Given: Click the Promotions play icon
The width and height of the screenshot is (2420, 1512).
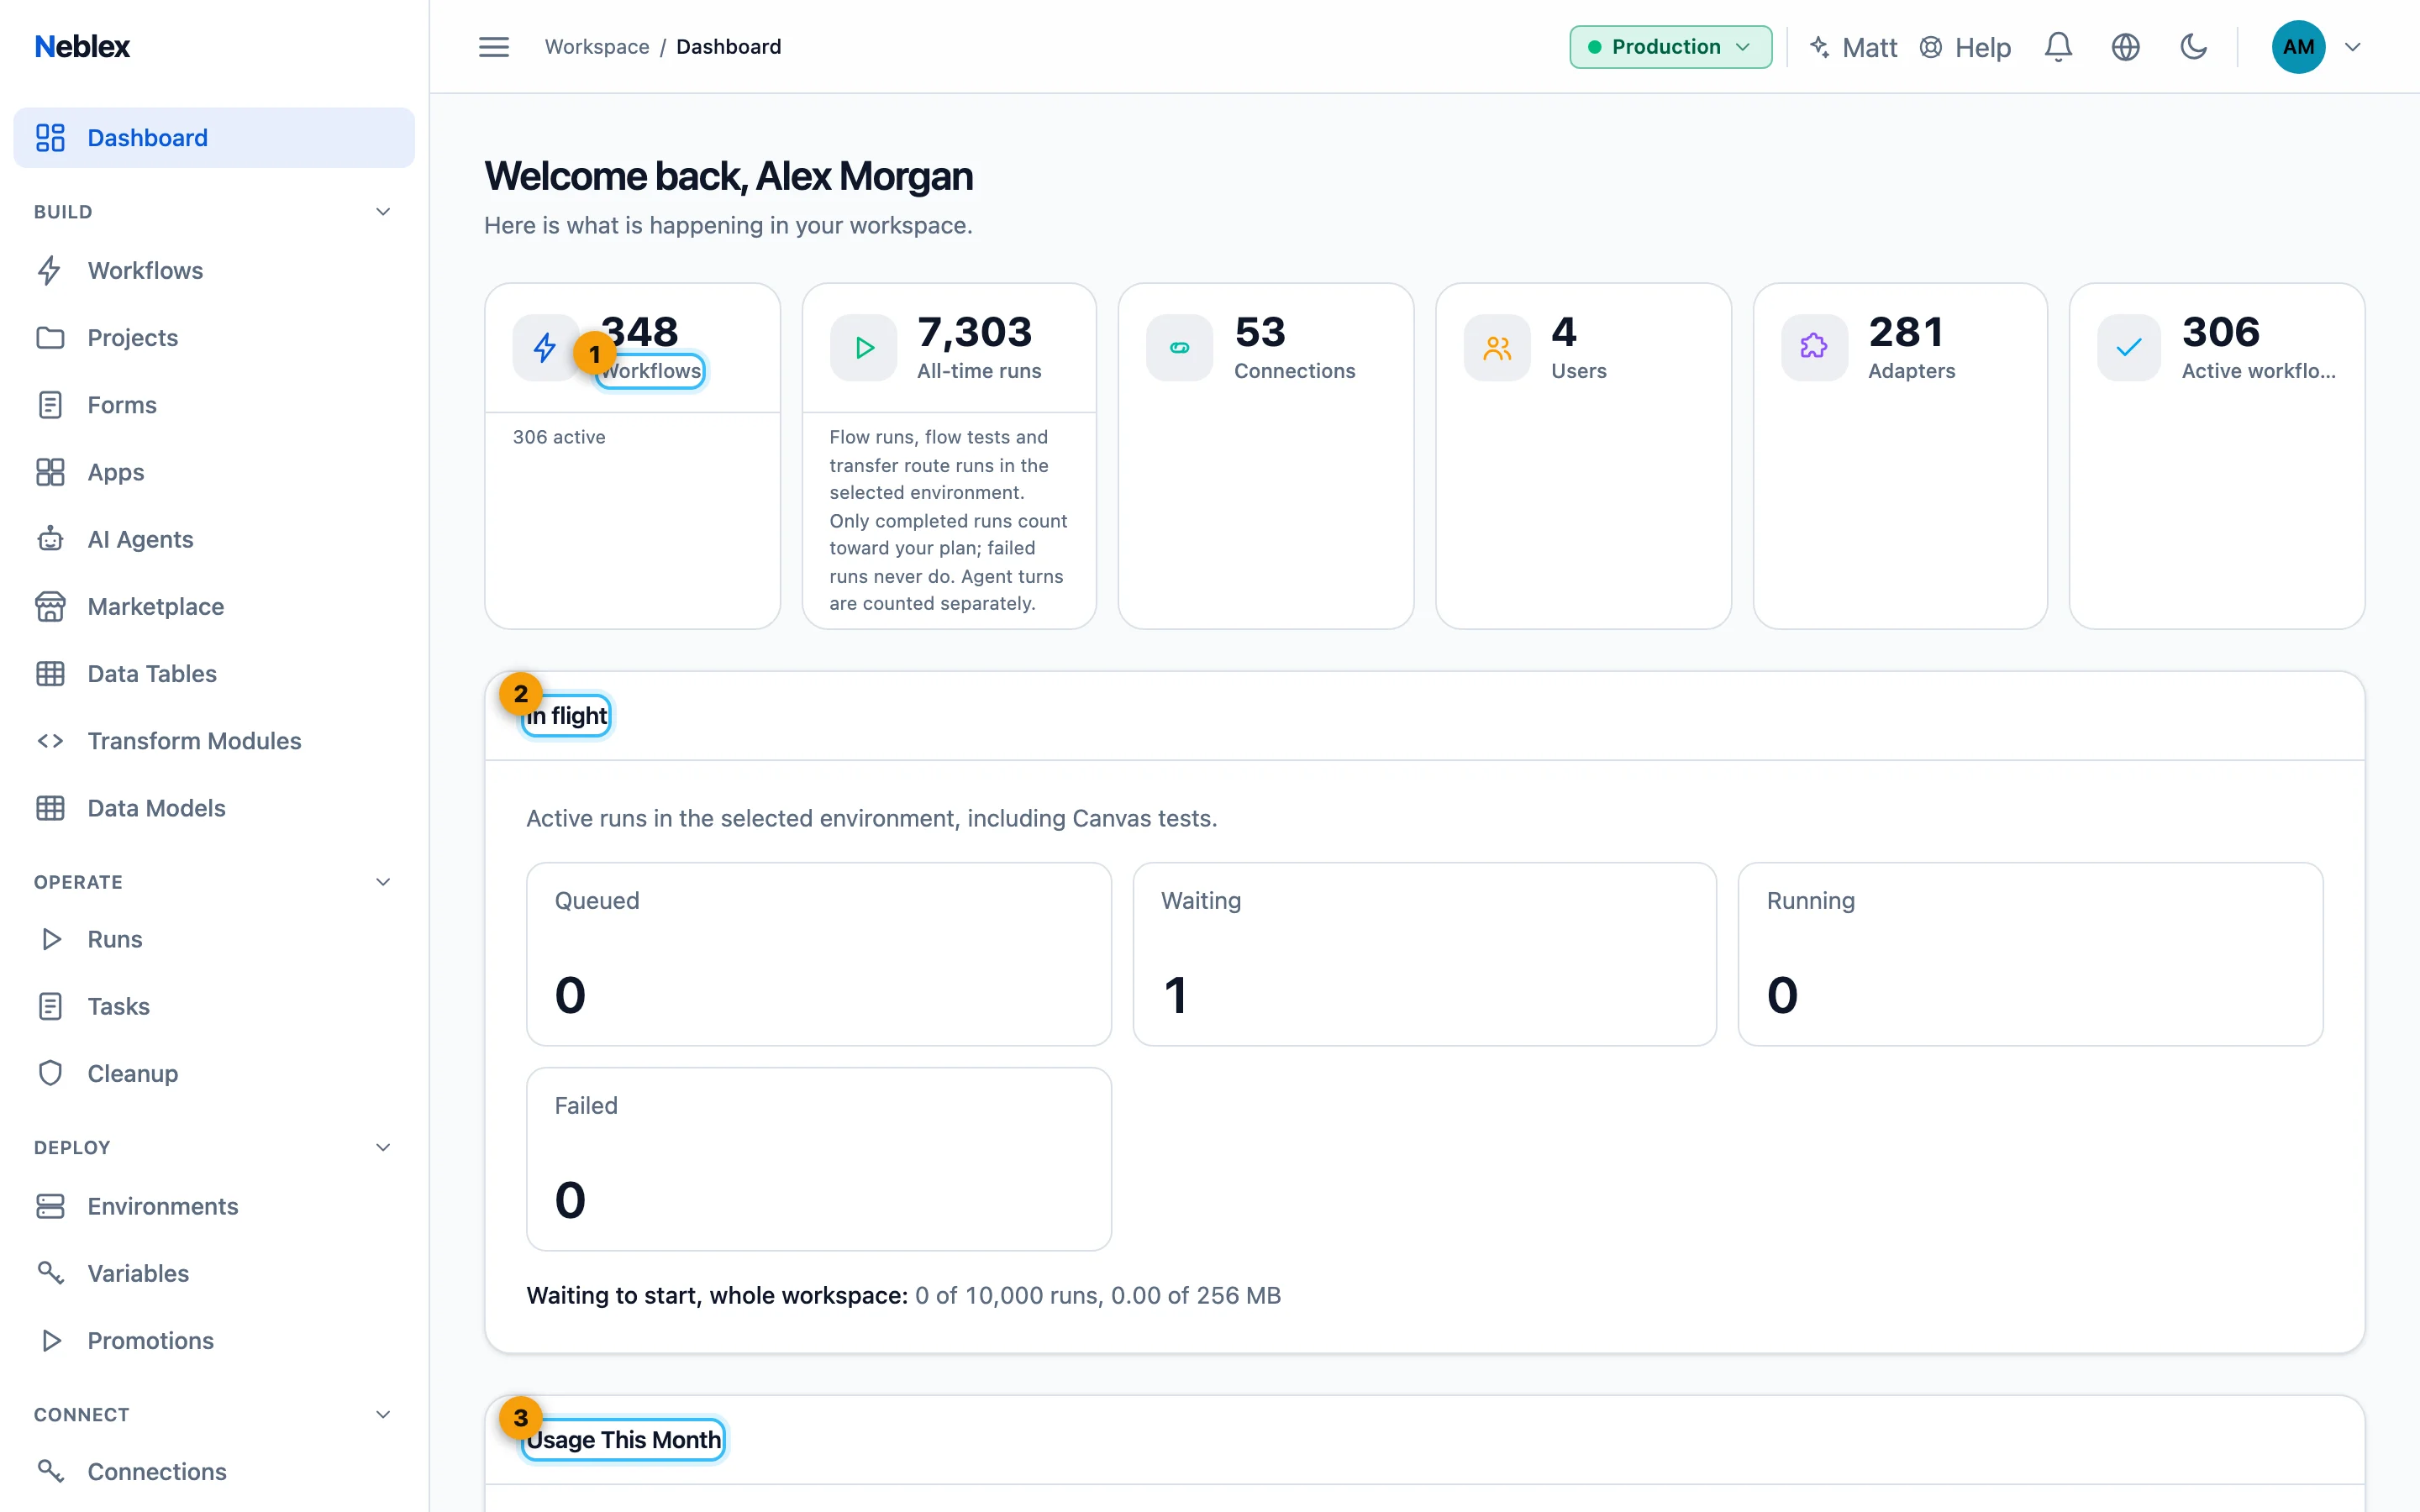Looking at the screenshot, I should pyautogui.click(x=50, y=1340).
